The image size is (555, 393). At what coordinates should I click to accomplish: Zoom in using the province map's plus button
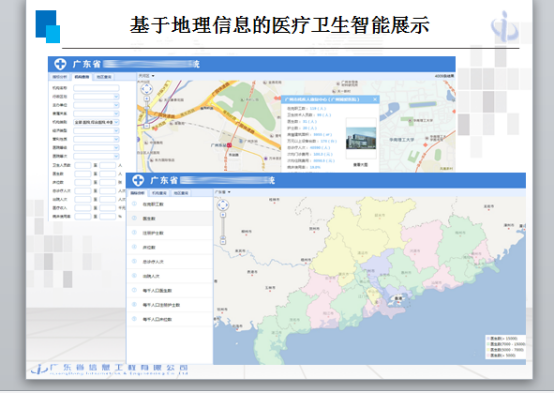pyautogui.click(x=223, y=215)
